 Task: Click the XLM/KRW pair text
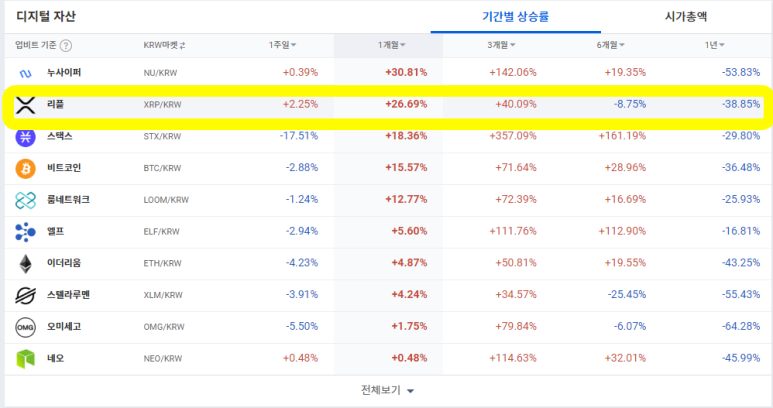163,295
